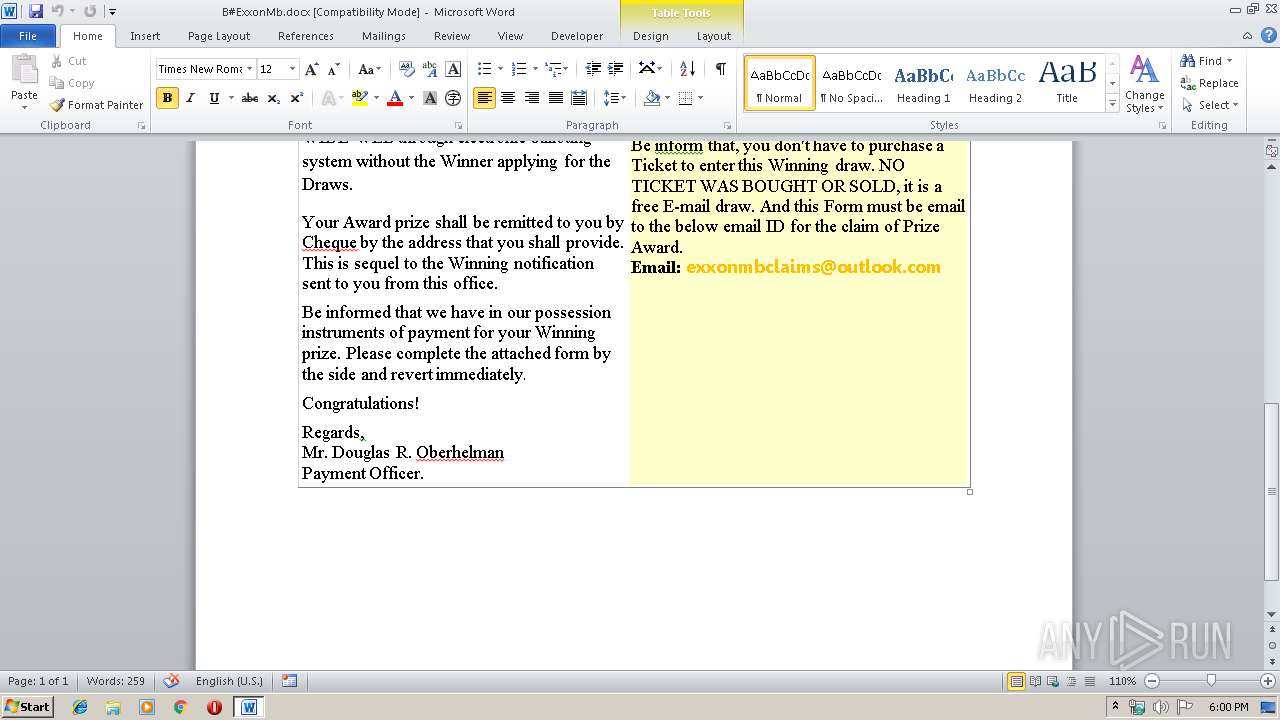Toggle Bold formatting
The width and height of the screenshot is (1280, 720).
(167, 98)
